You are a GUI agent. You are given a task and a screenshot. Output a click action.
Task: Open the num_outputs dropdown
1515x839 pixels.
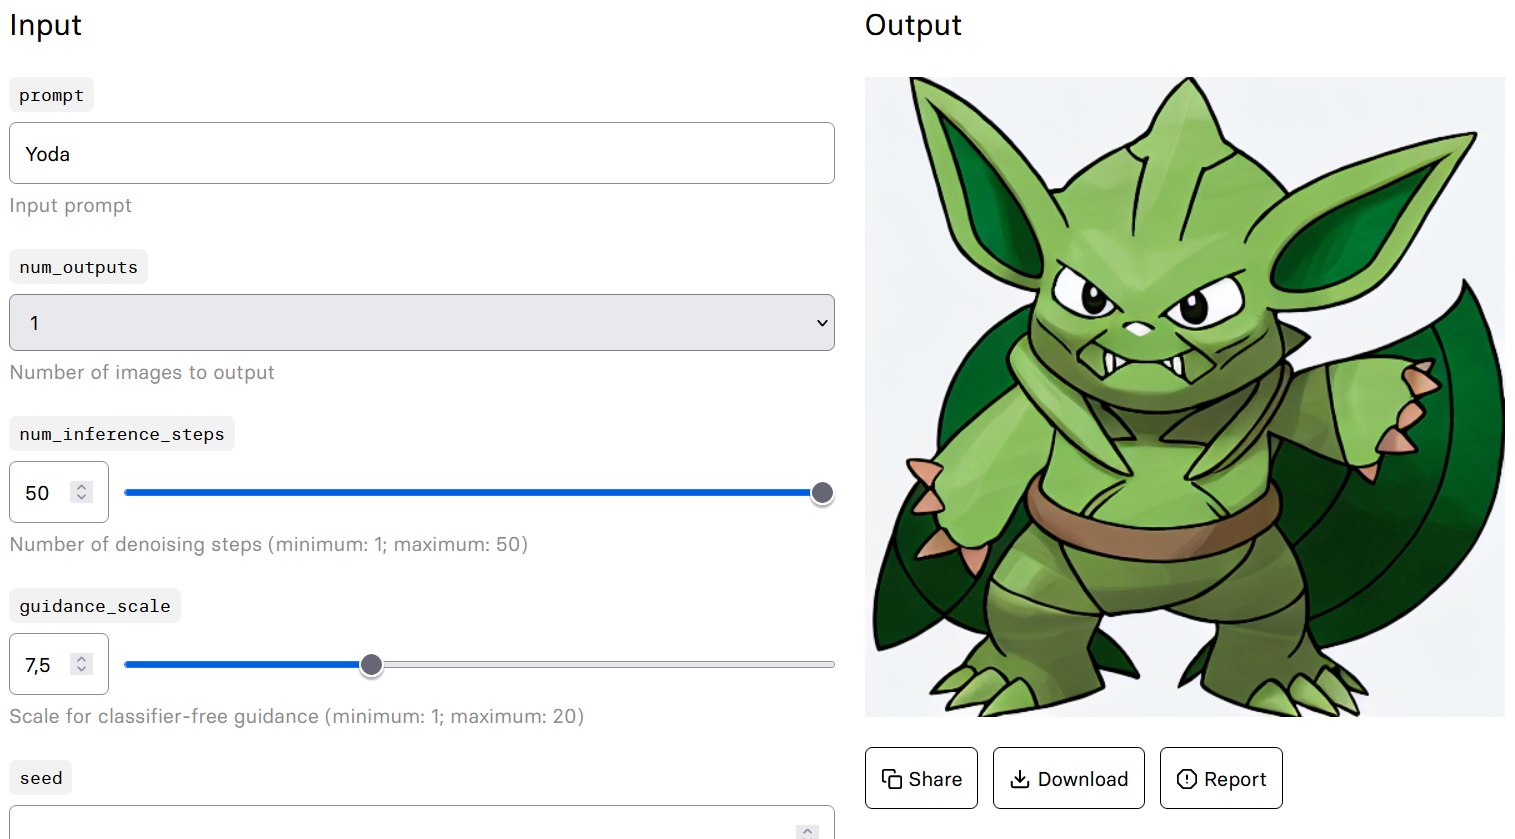coord(422,322)
